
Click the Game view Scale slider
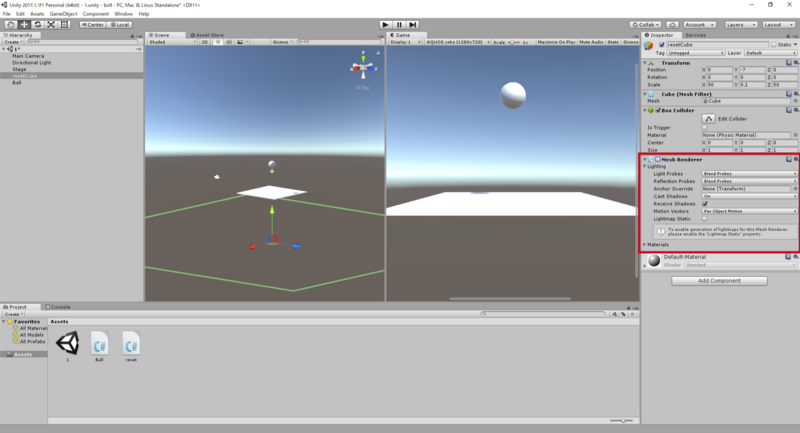click(x=513, y=42)
